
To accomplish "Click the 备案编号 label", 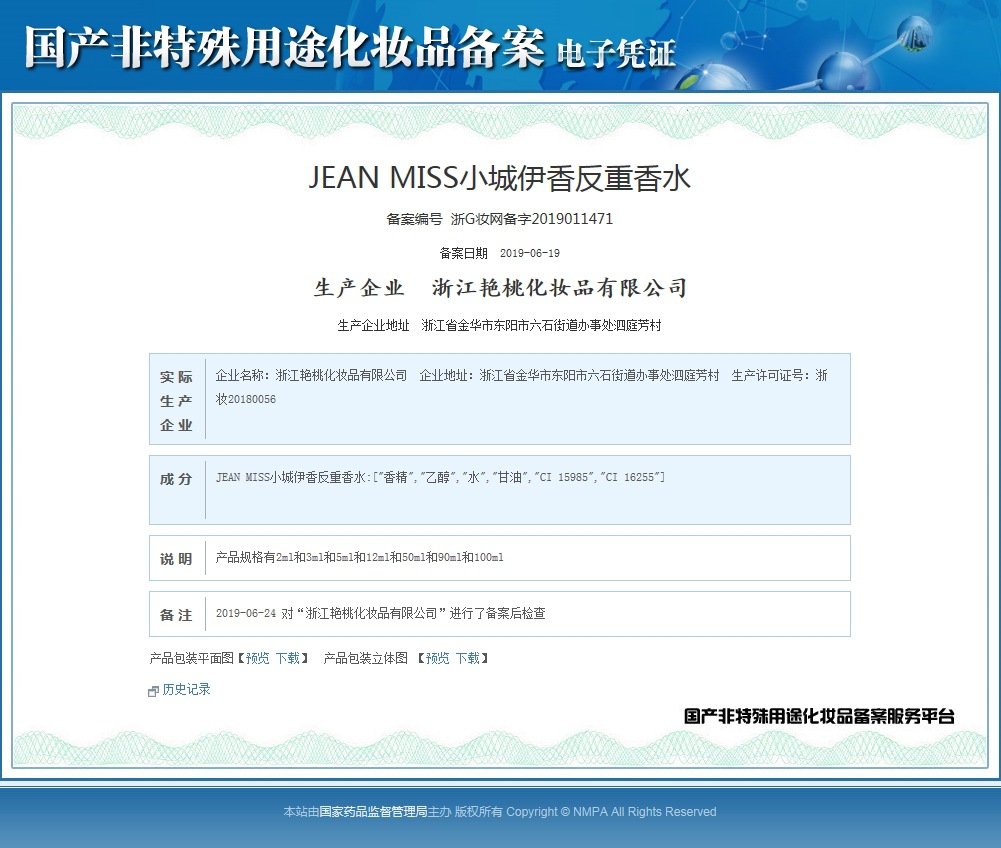I will click(x=414, y=219).
